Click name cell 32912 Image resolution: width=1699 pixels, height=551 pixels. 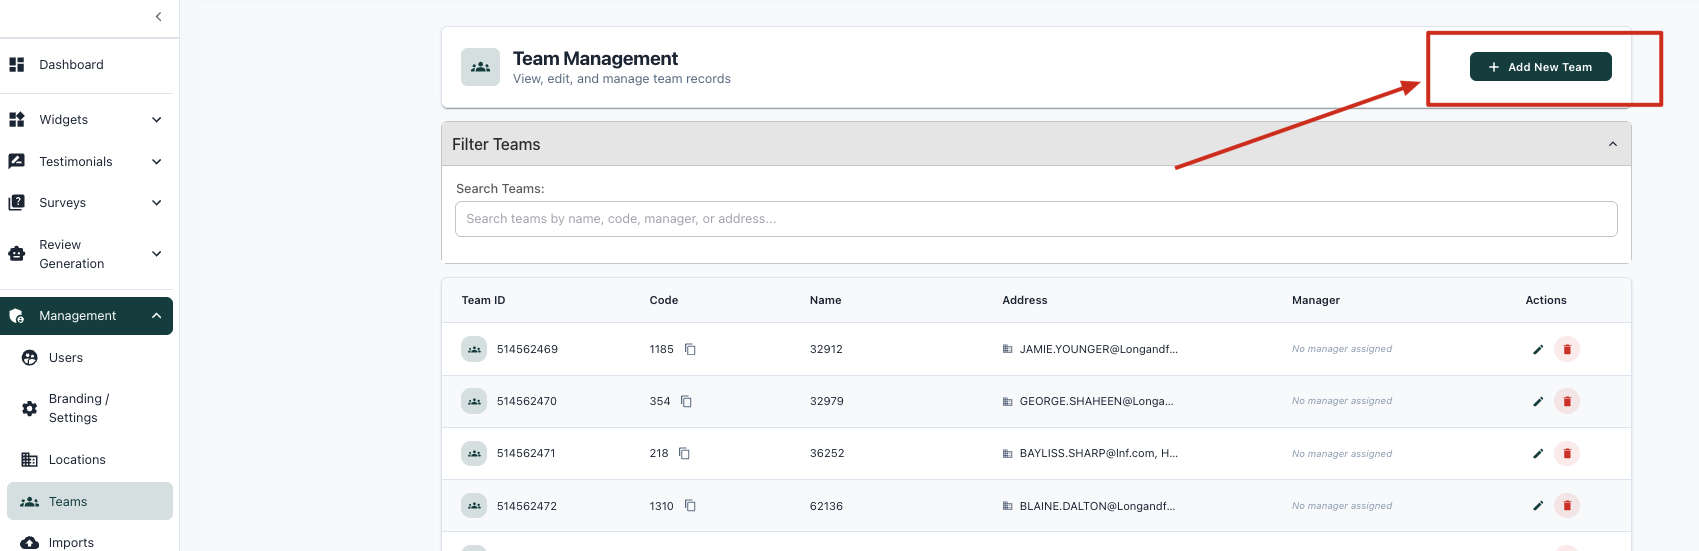[826, 349]
